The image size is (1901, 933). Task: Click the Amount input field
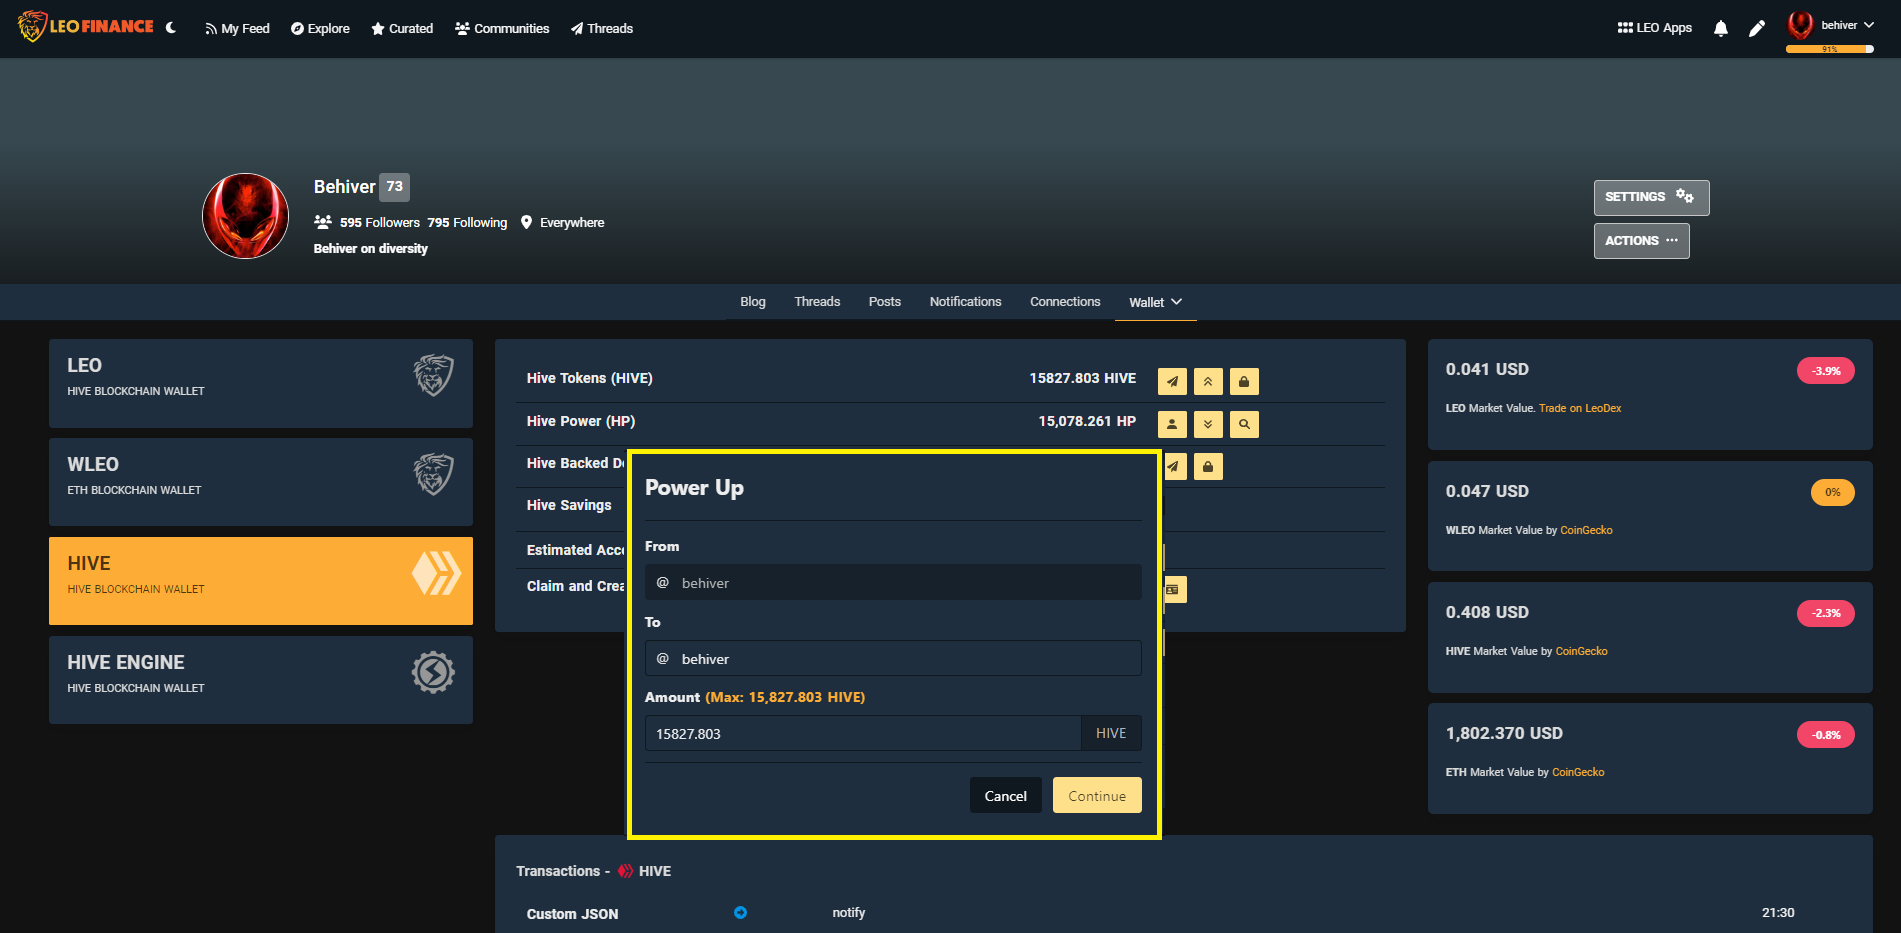click(x=863, y=734)
